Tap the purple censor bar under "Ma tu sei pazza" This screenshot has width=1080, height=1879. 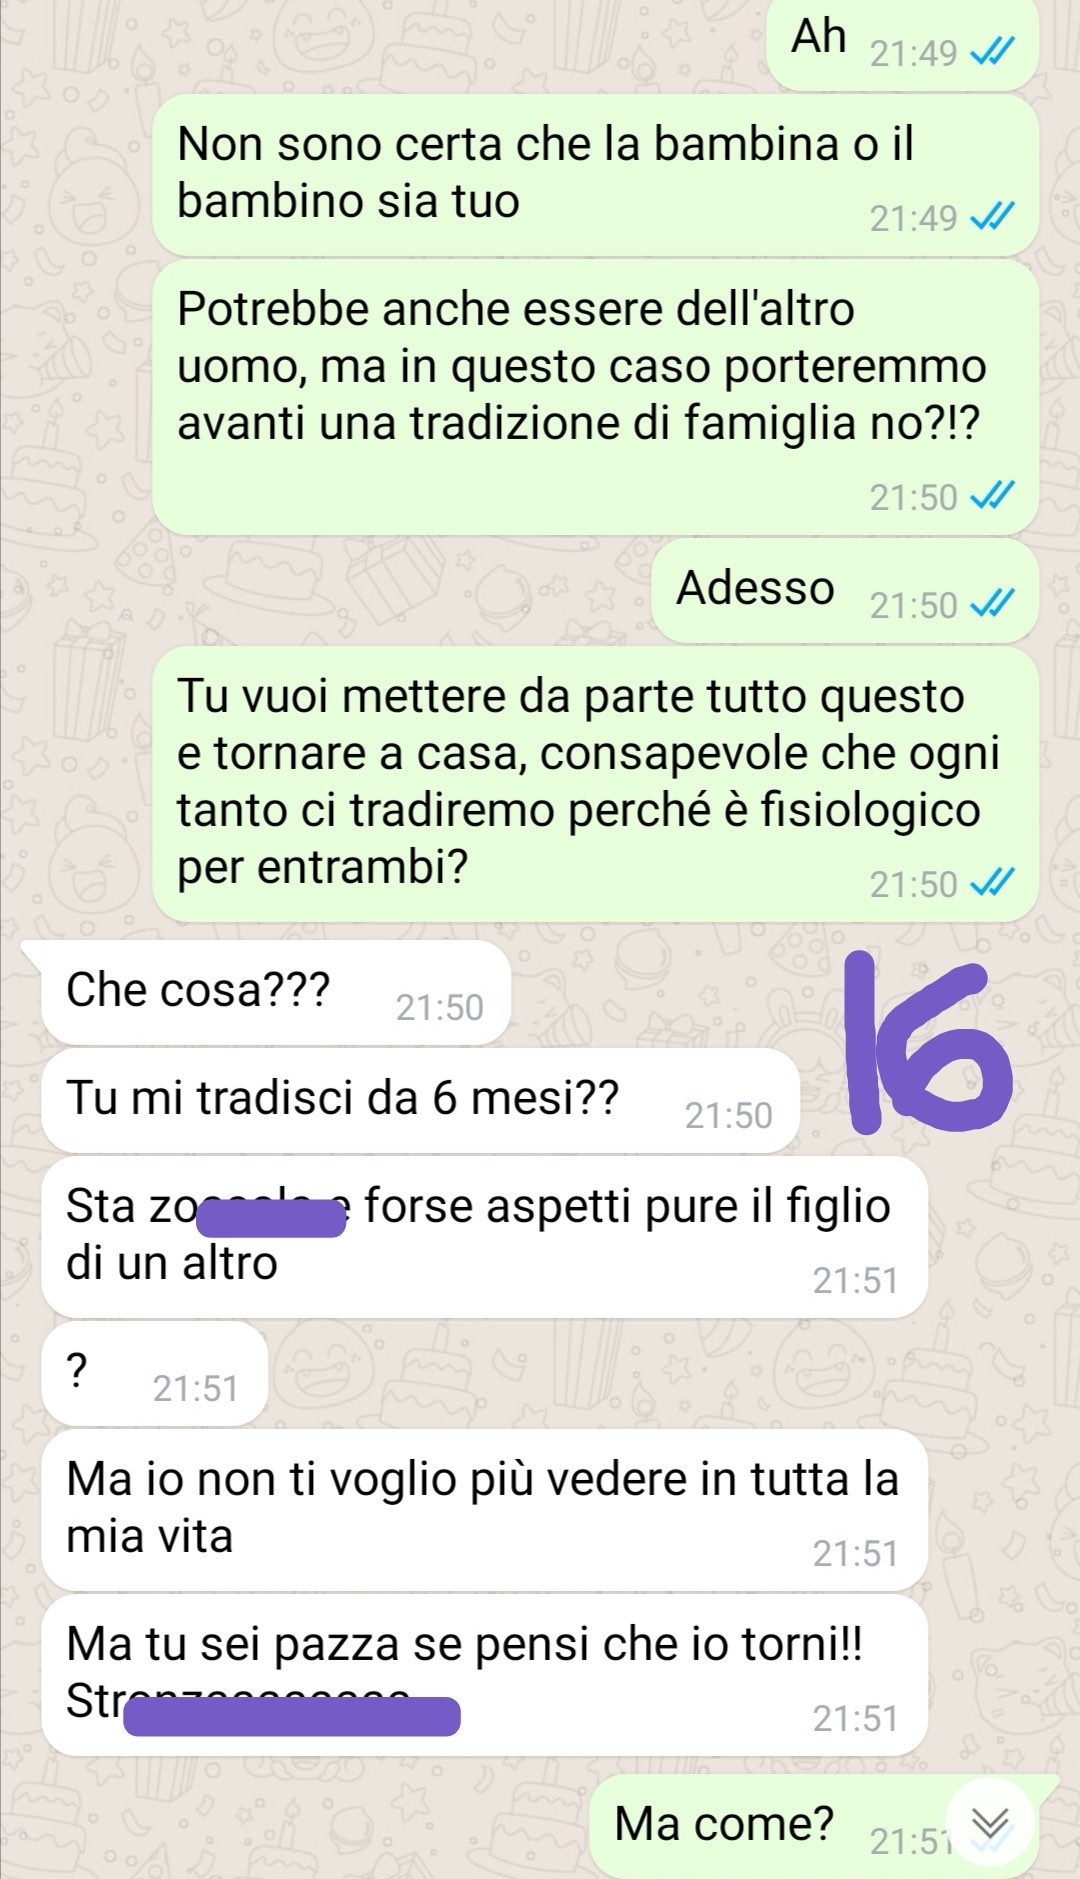(292, 1716)
